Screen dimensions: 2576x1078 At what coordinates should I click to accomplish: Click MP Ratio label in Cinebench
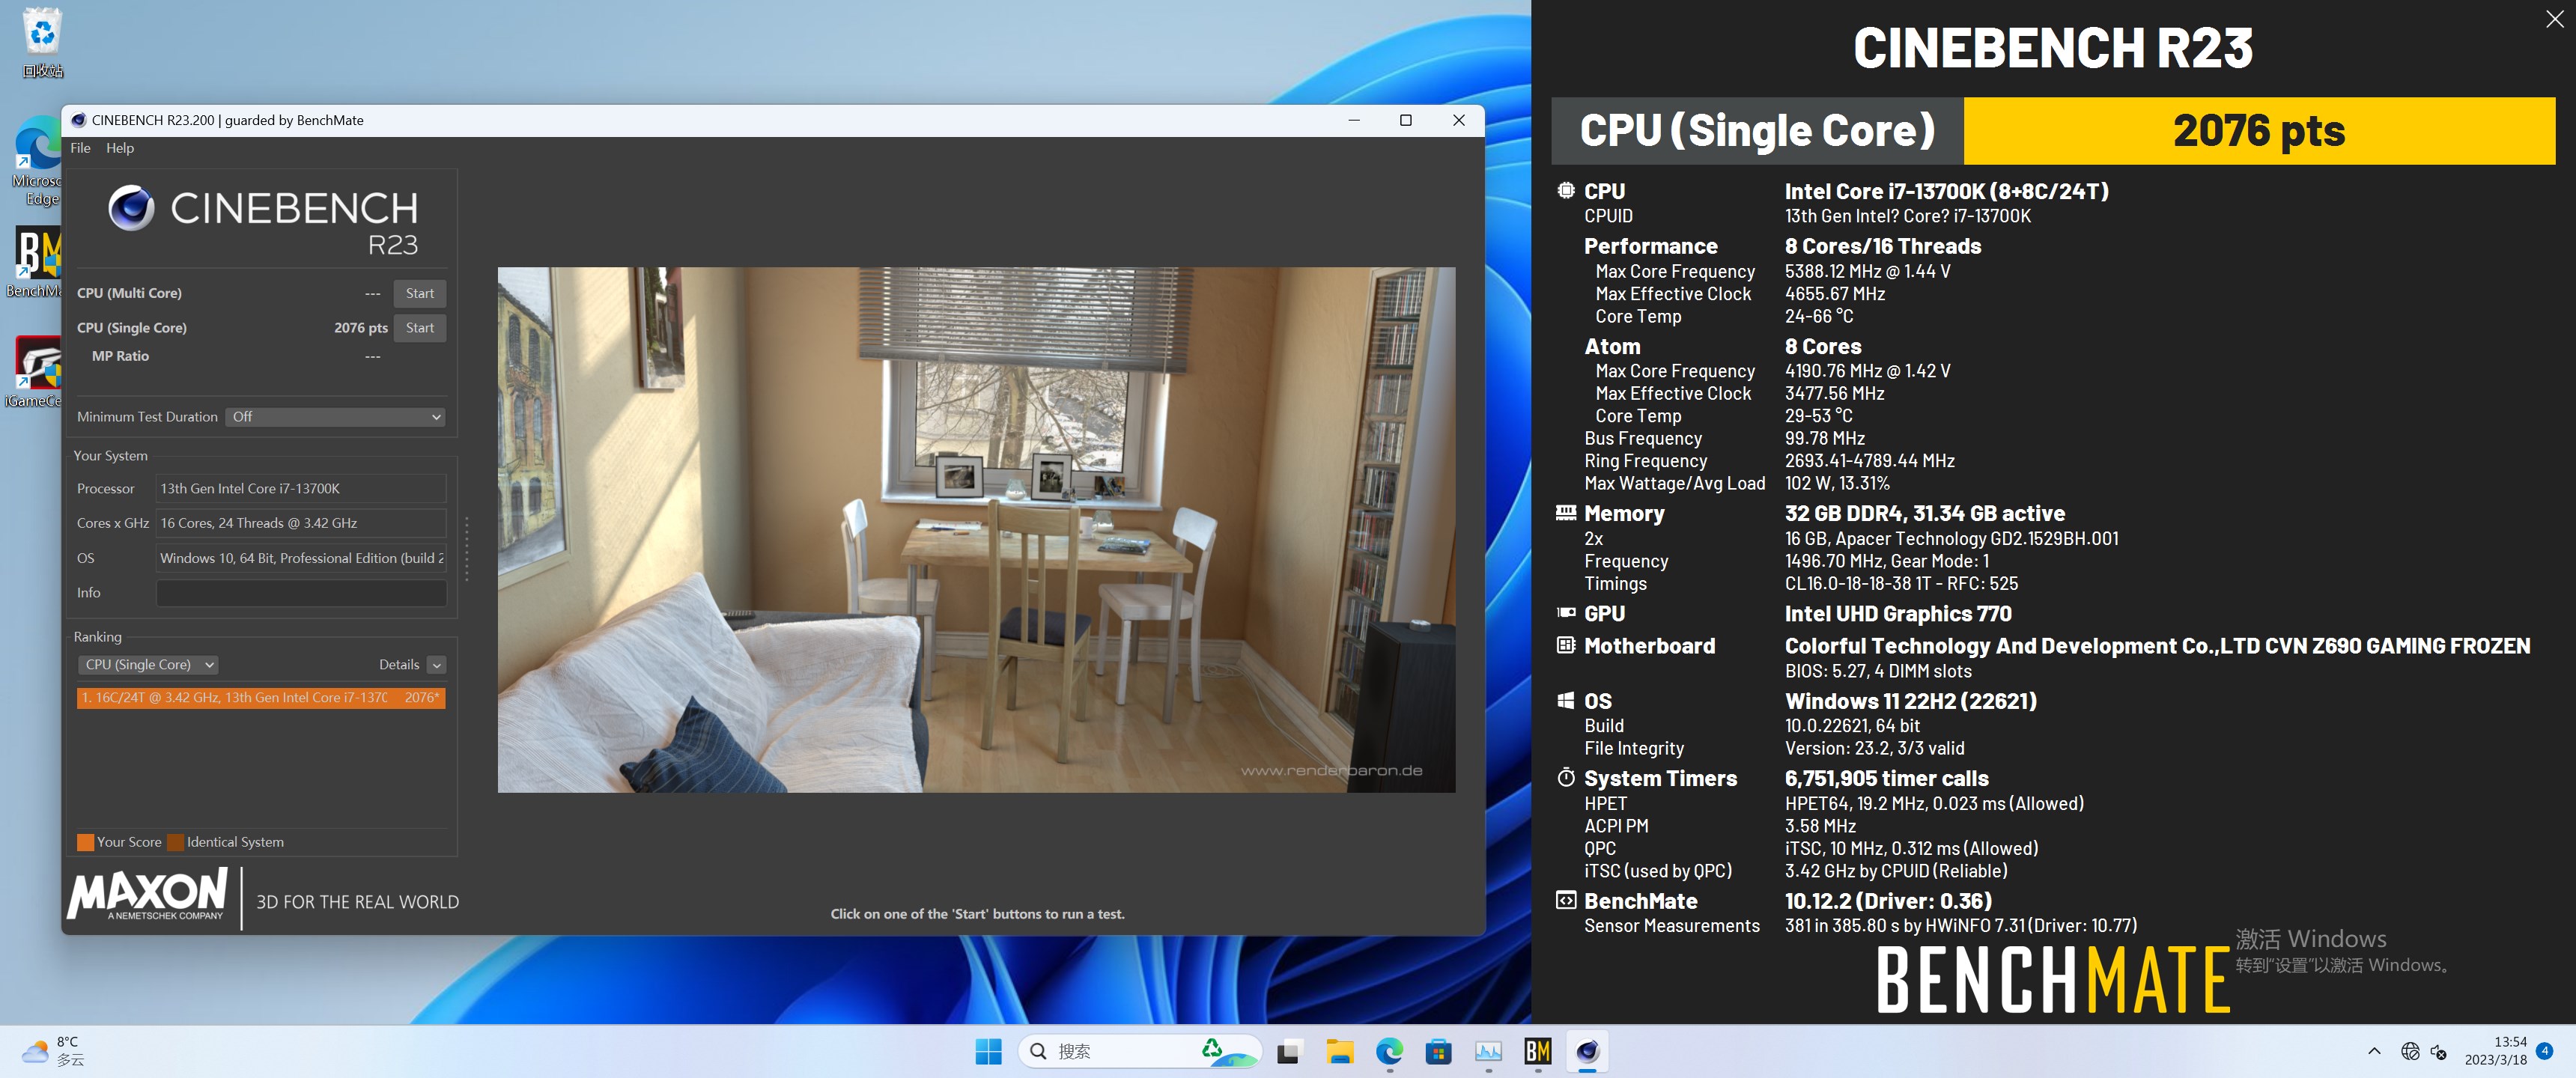(x=120, y=356)
